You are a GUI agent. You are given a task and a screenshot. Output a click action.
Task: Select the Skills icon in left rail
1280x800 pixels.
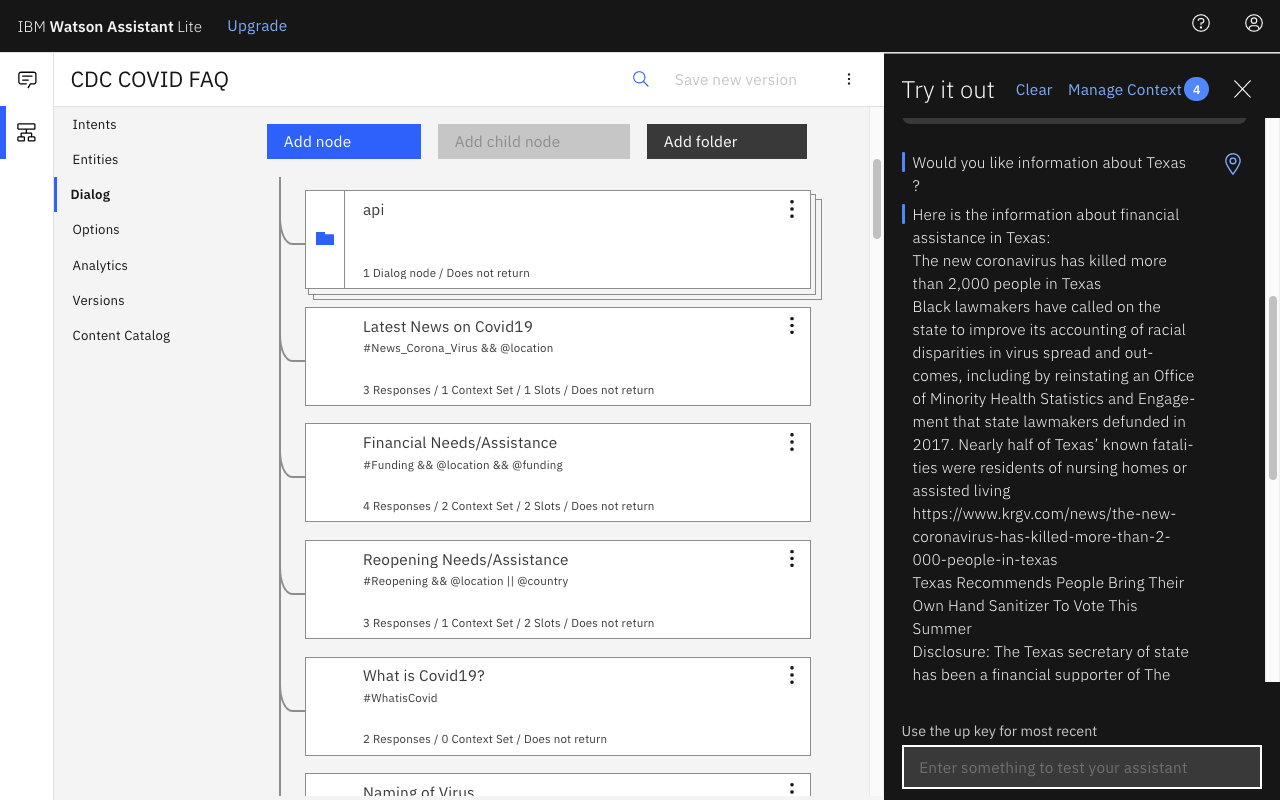coord(27,132)
